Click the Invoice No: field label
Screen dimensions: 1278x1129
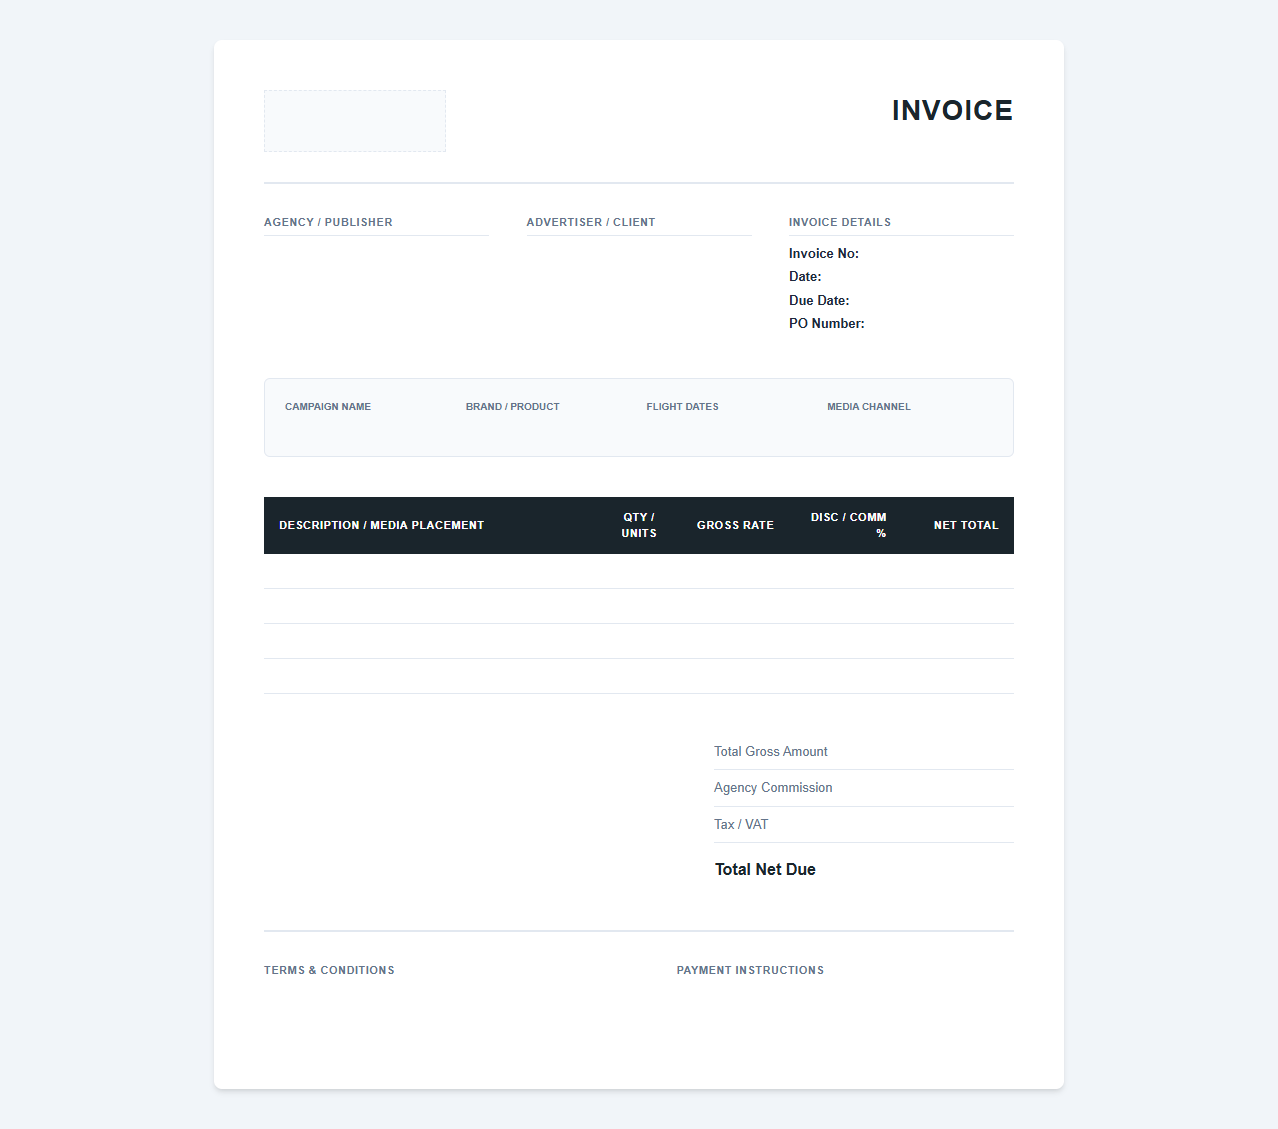tap(824, 253)
